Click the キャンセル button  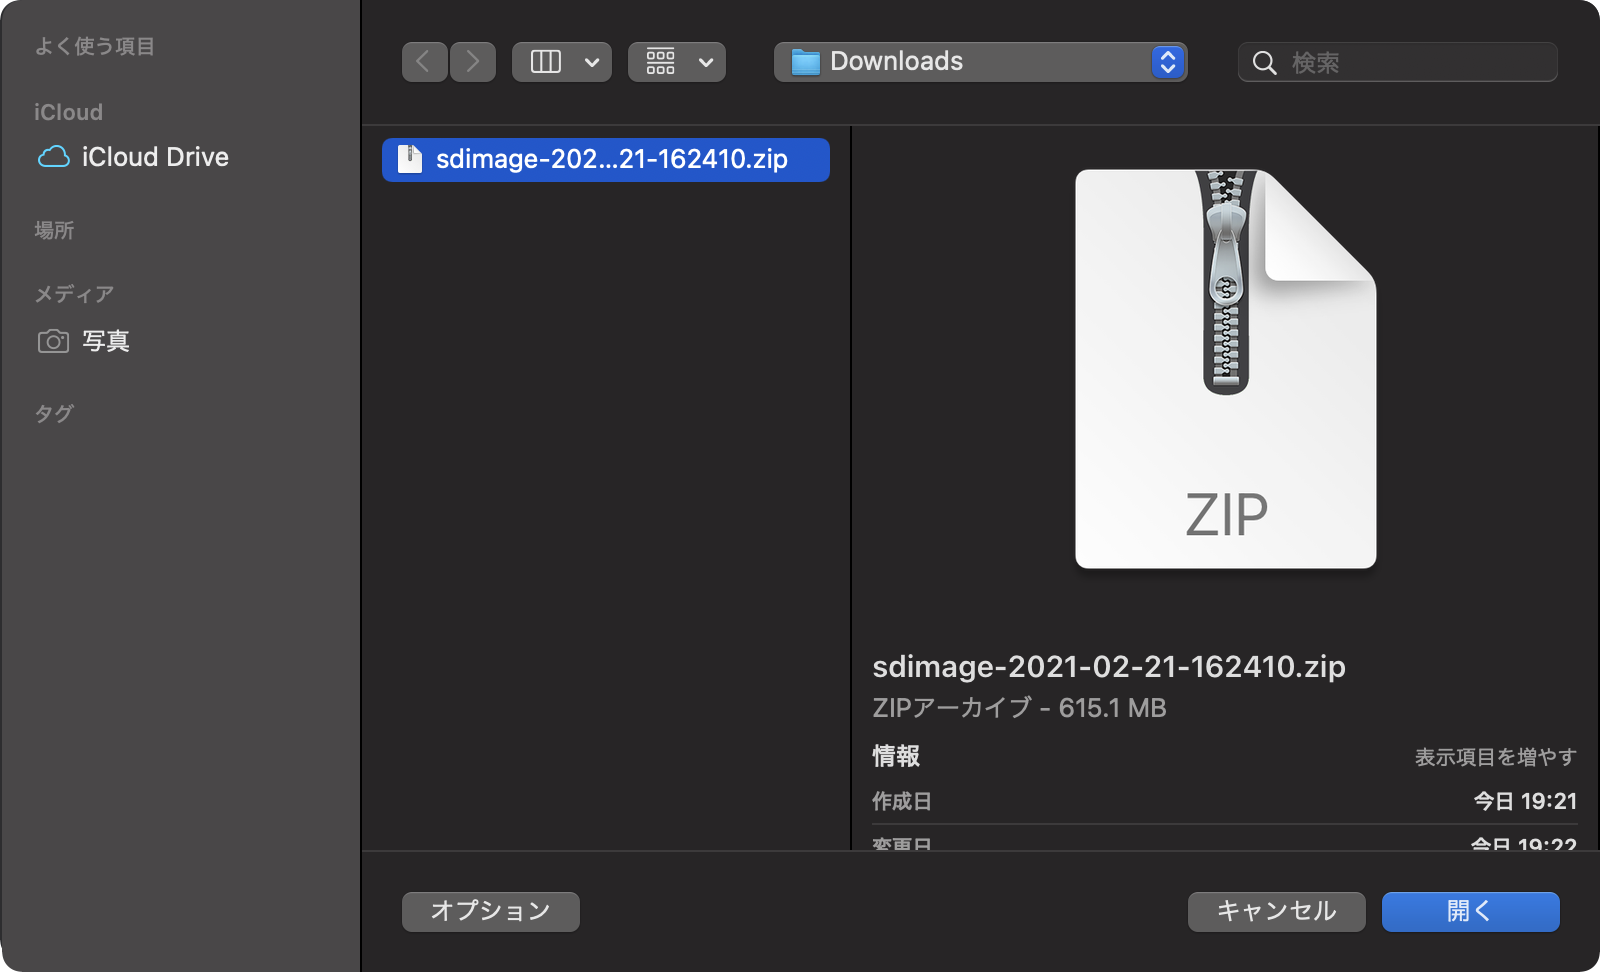tap(1276, 911)
